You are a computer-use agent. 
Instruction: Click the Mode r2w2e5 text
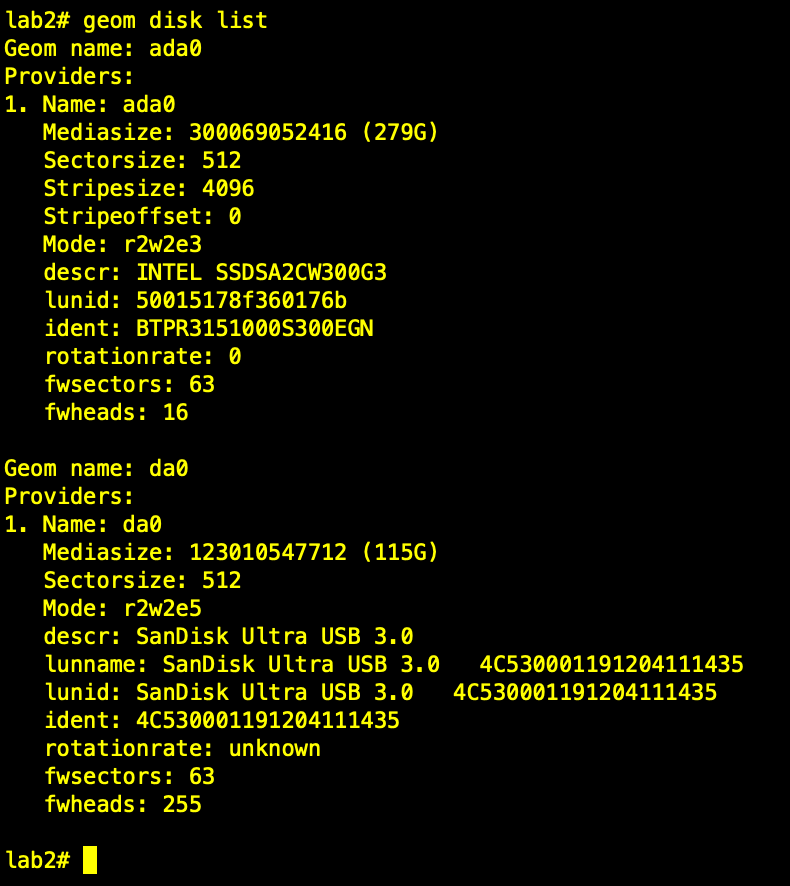tap(122, 609)
